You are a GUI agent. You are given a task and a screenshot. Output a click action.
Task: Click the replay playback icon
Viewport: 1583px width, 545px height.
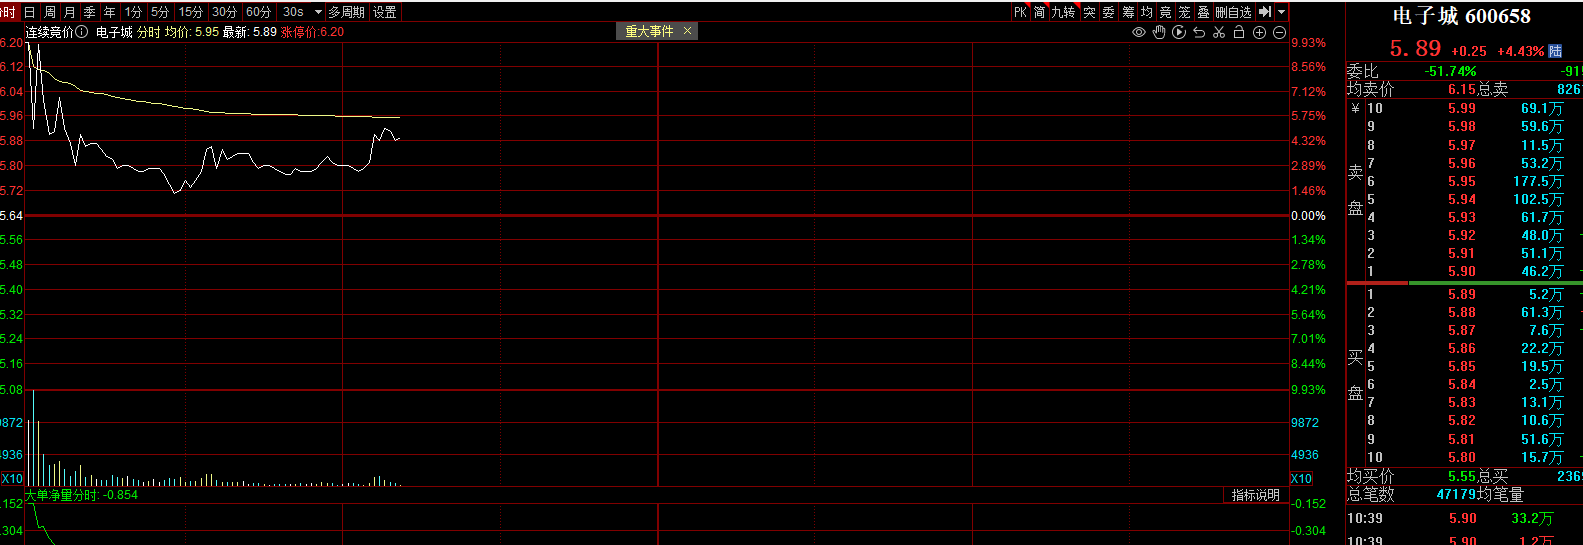point(1179,32)
